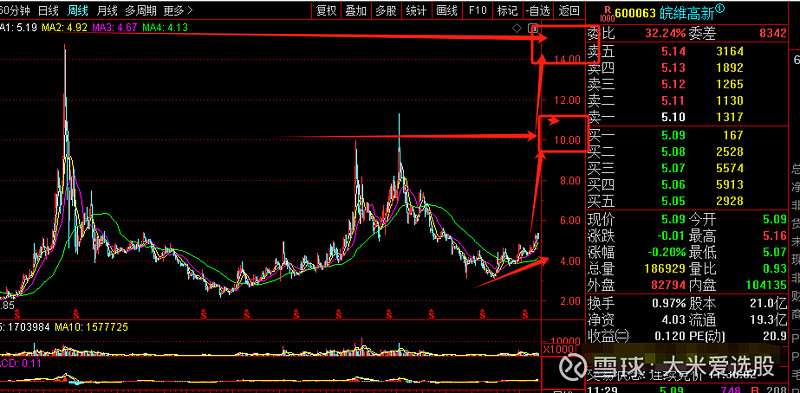The image size is (800, 393).
Task: Expand the 更多 periods list
Action: click(178, 10)
